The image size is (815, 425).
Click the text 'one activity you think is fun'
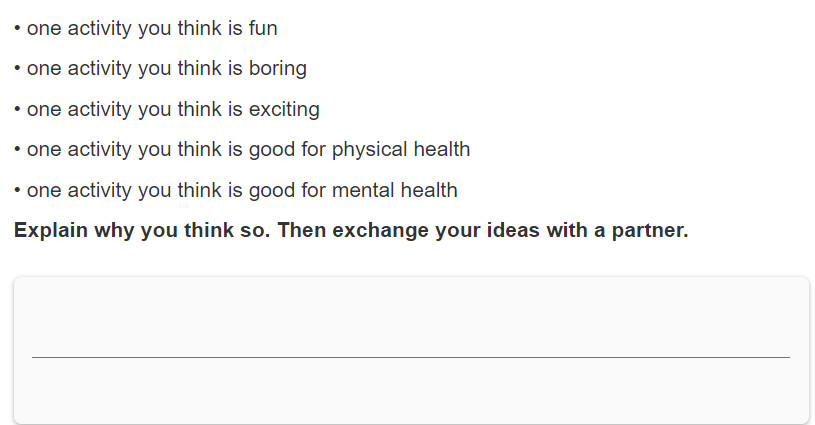(152, 29)
